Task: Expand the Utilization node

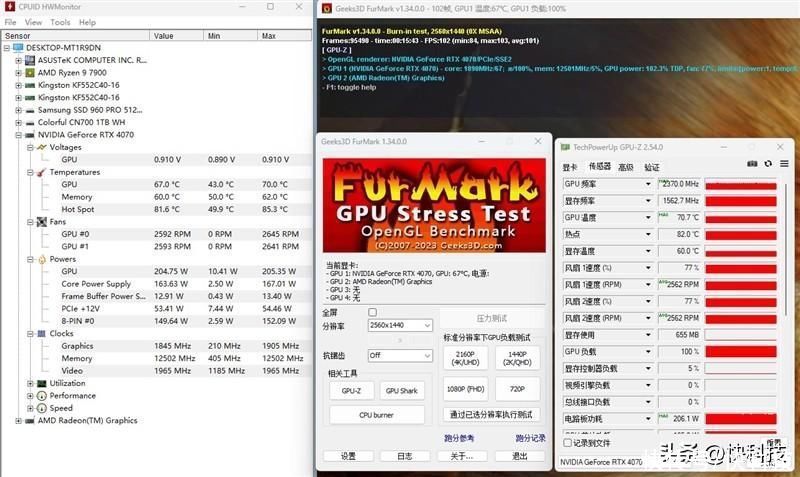Action: pyautogui.click(x=30, y=383)
